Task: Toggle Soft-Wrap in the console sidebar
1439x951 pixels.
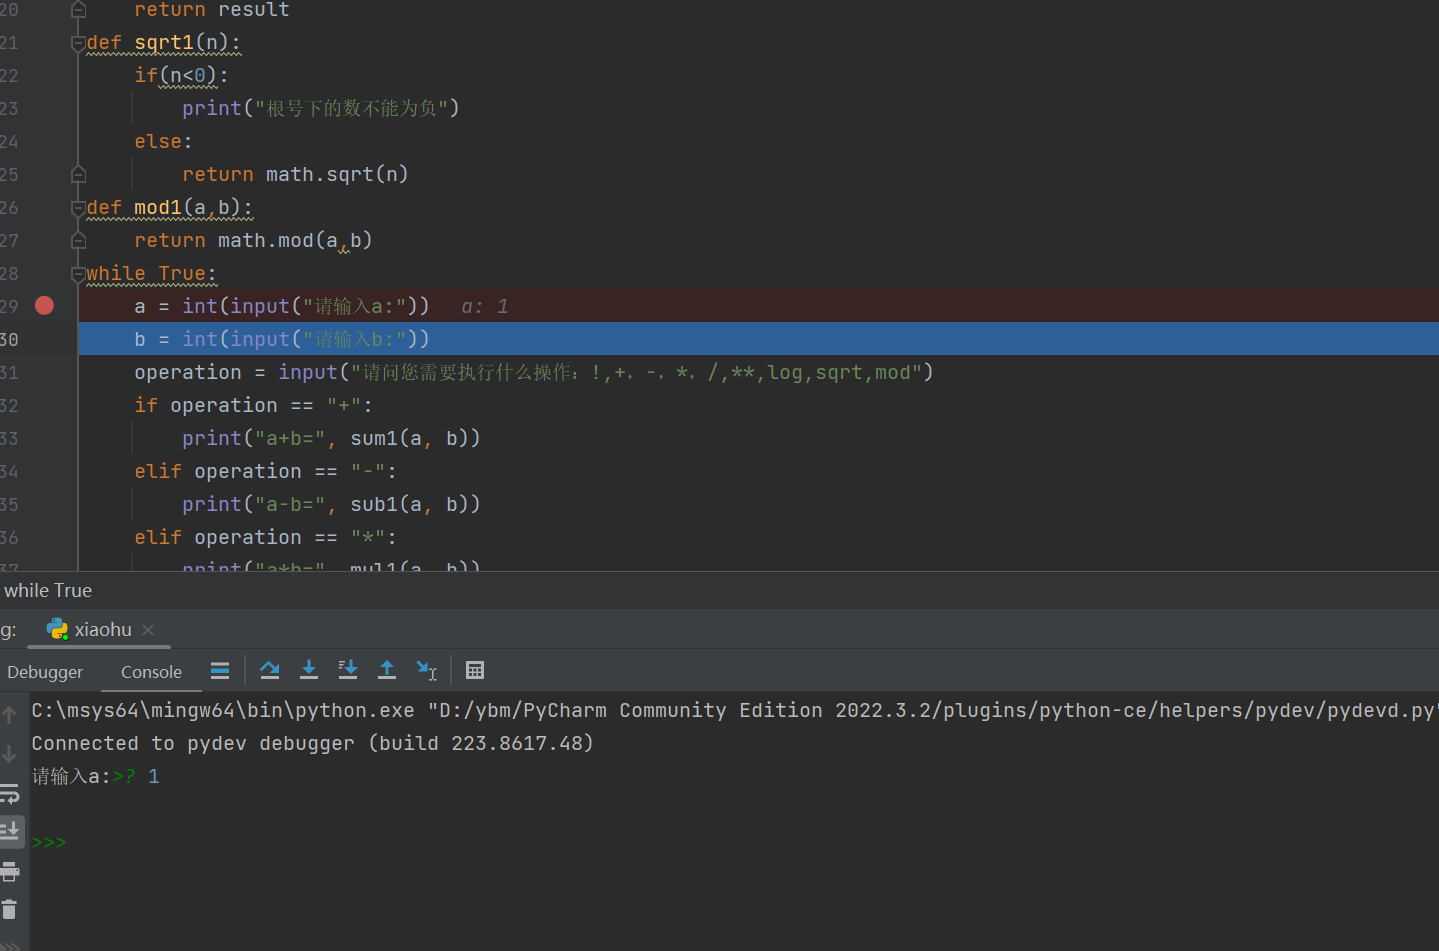Action: pos(10,794)
